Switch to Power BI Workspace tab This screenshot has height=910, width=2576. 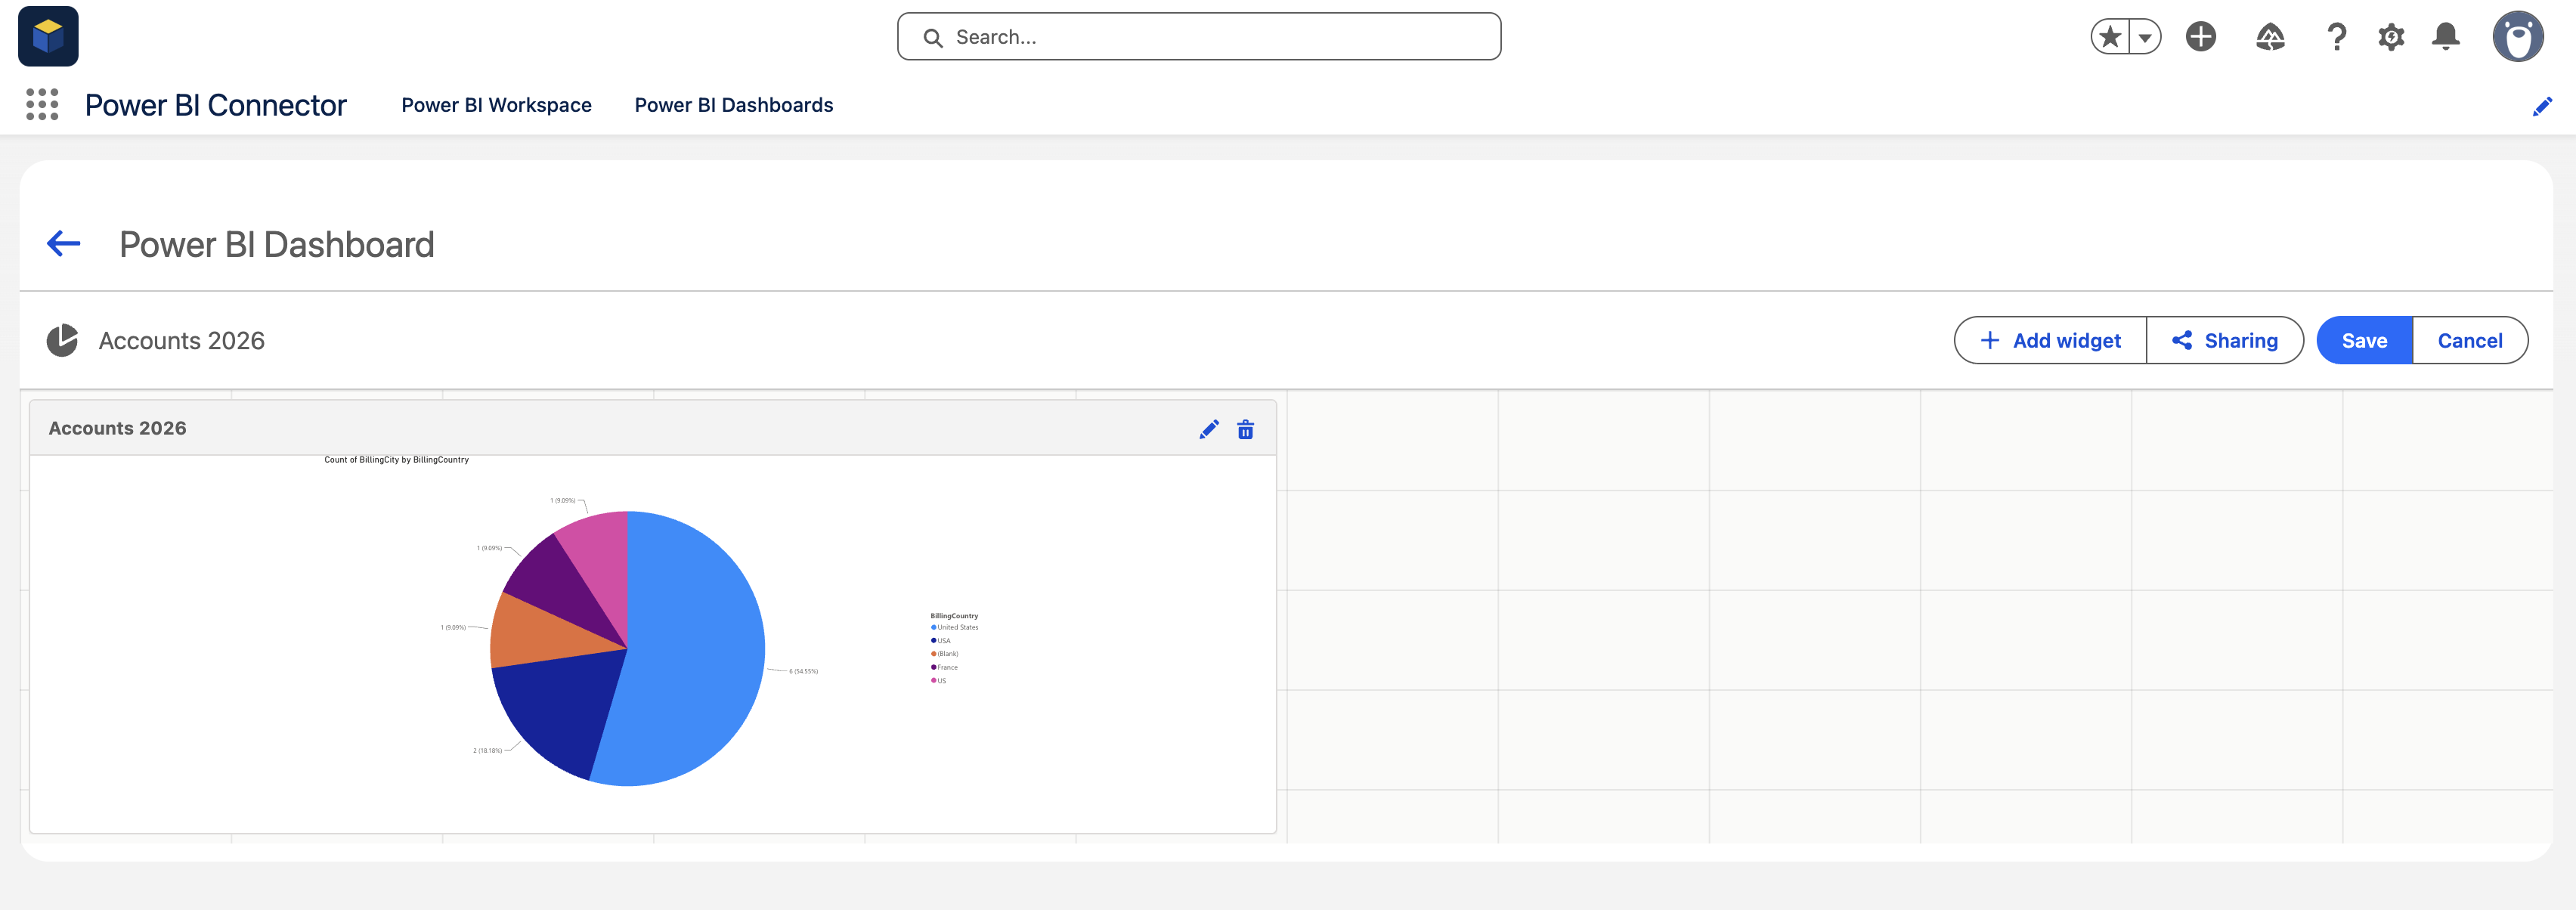point(496,105)
